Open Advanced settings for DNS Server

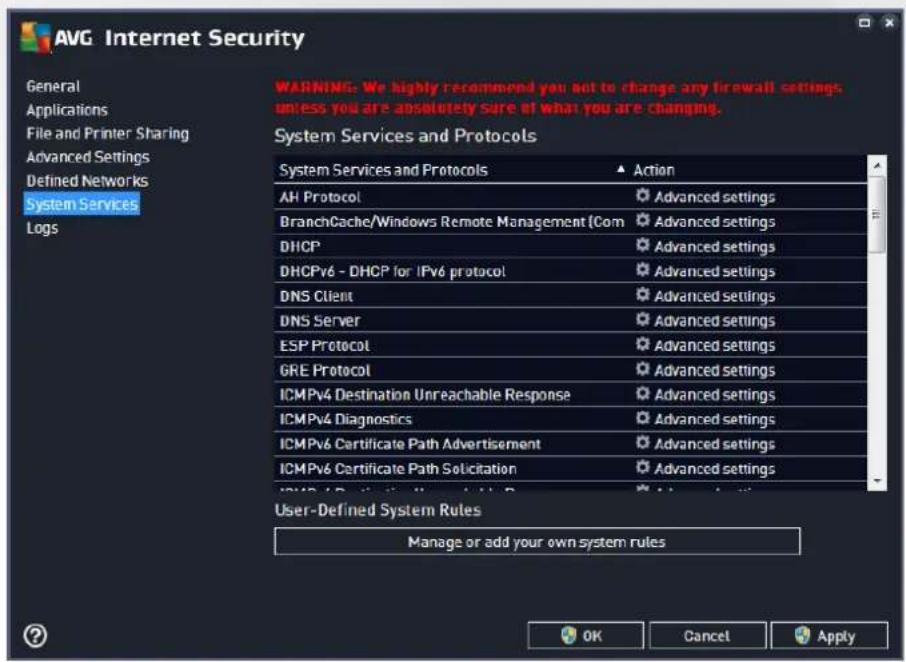click(x=714, y=321)
